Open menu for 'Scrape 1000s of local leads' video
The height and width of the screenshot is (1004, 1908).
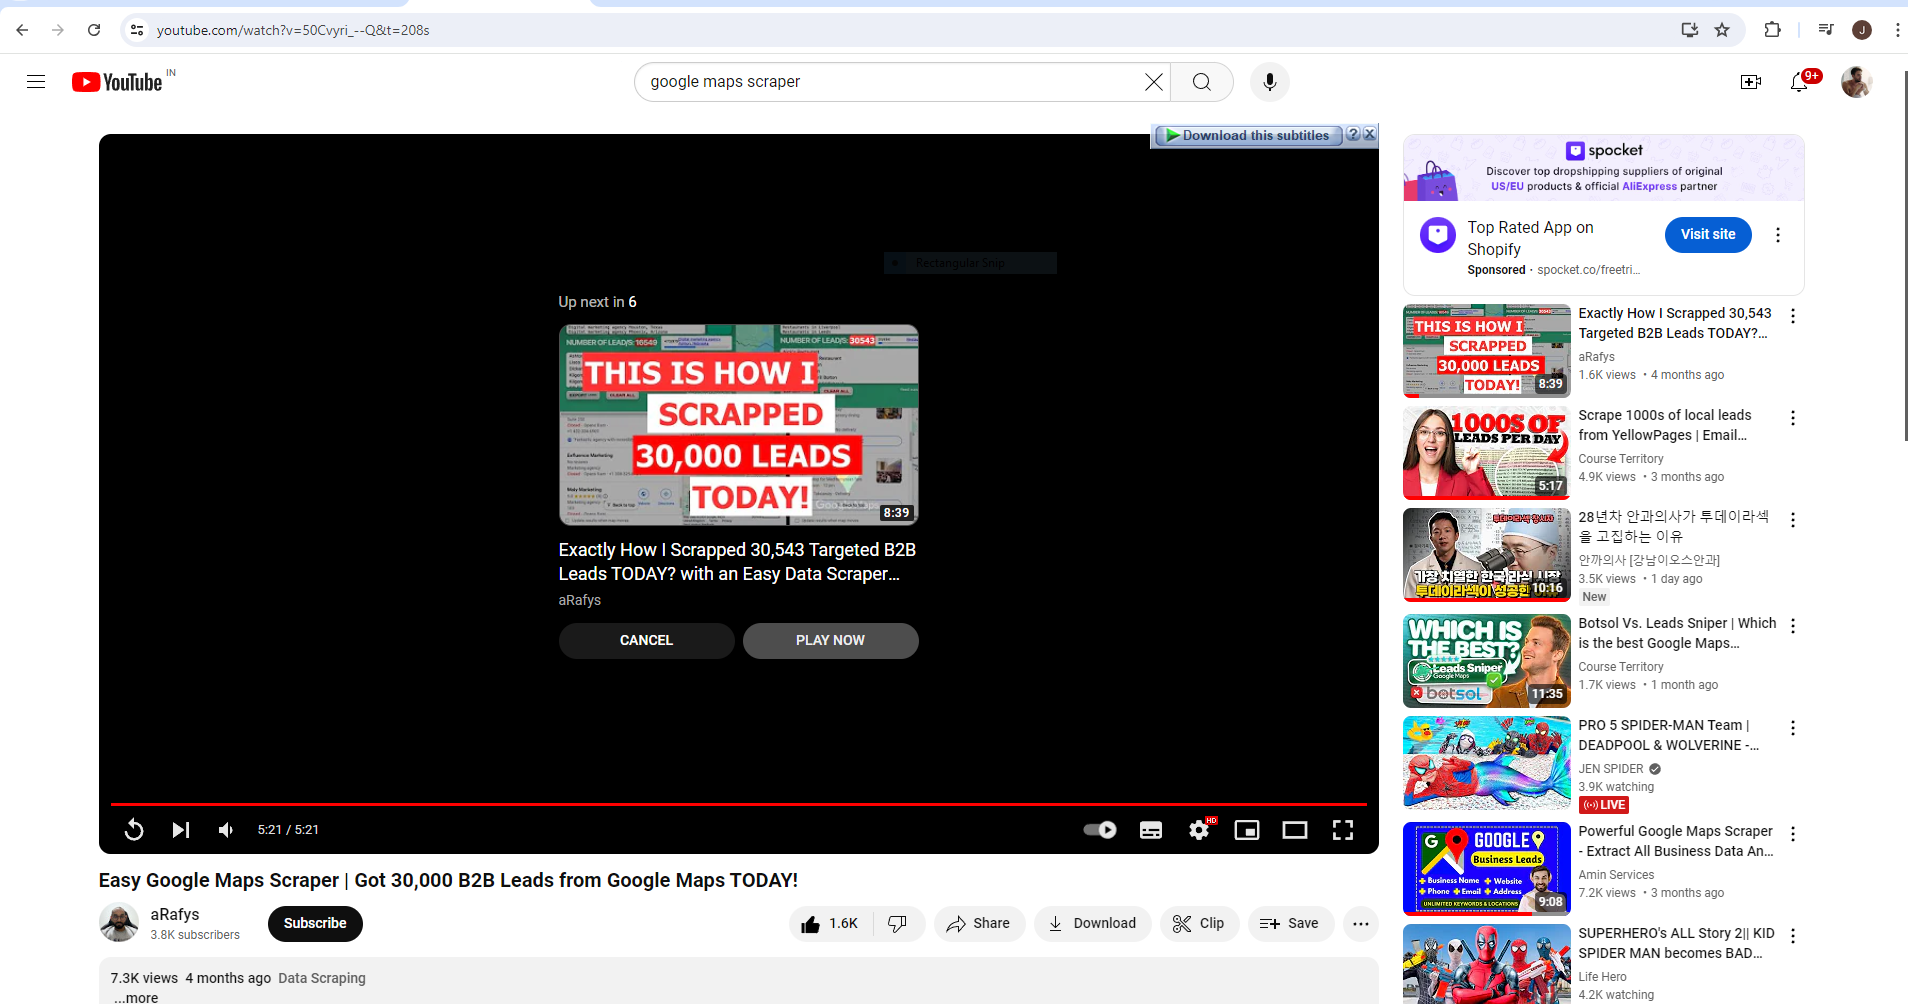(1793, 418)
